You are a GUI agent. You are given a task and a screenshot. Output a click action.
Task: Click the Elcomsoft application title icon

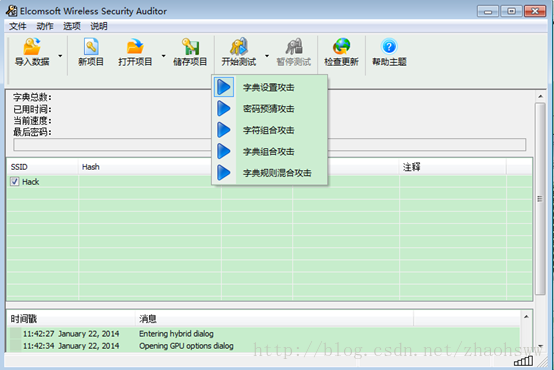coord(11,11)
